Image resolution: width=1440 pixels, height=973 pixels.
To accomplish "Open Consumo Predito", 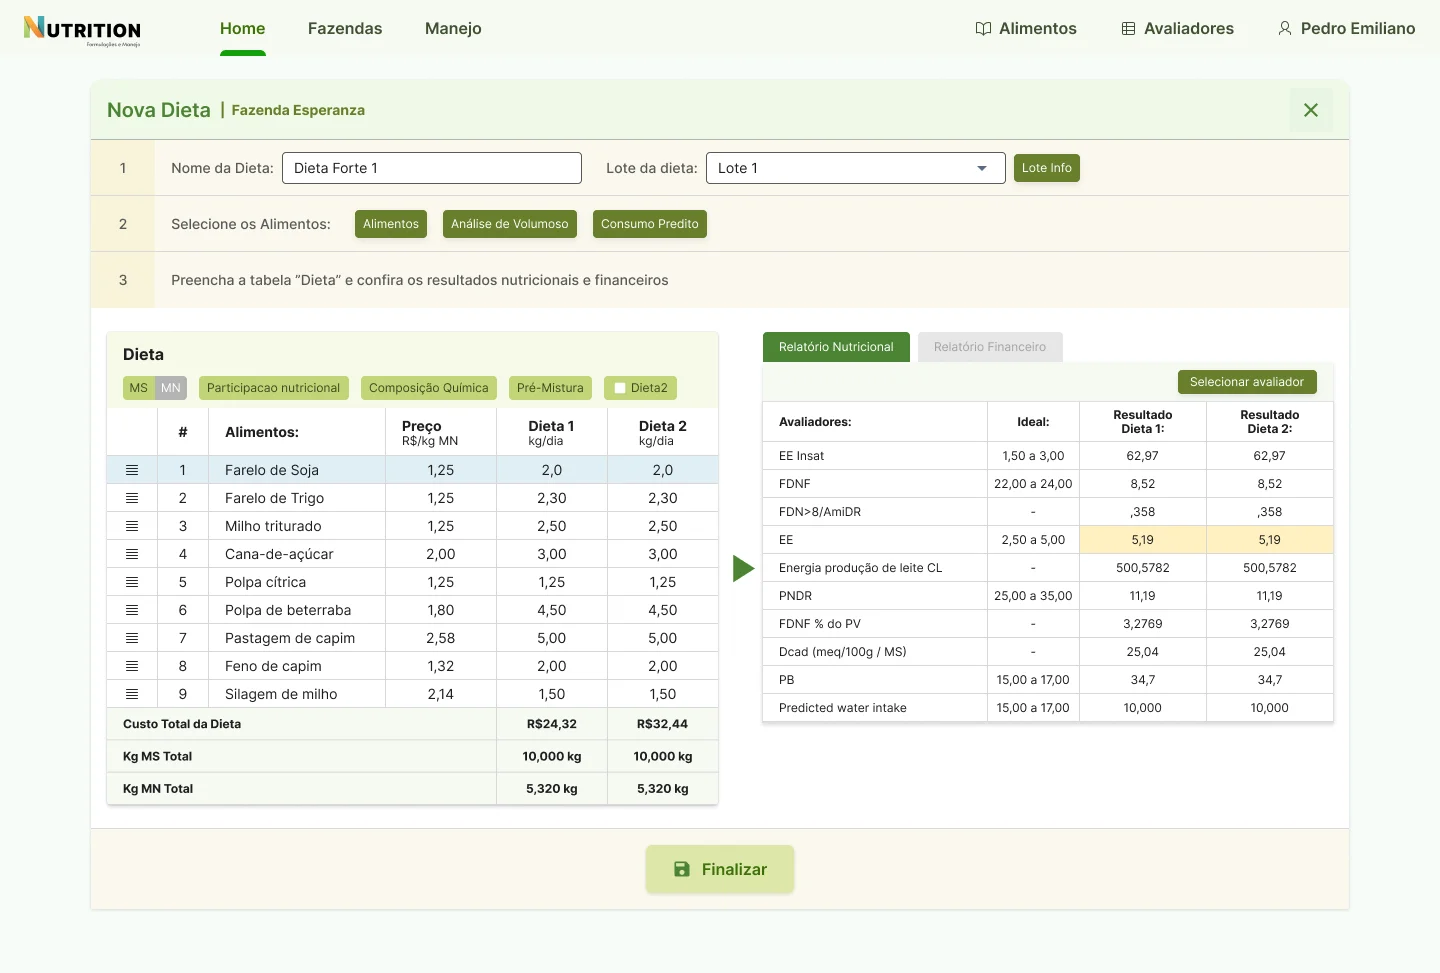I will [650, 224].
